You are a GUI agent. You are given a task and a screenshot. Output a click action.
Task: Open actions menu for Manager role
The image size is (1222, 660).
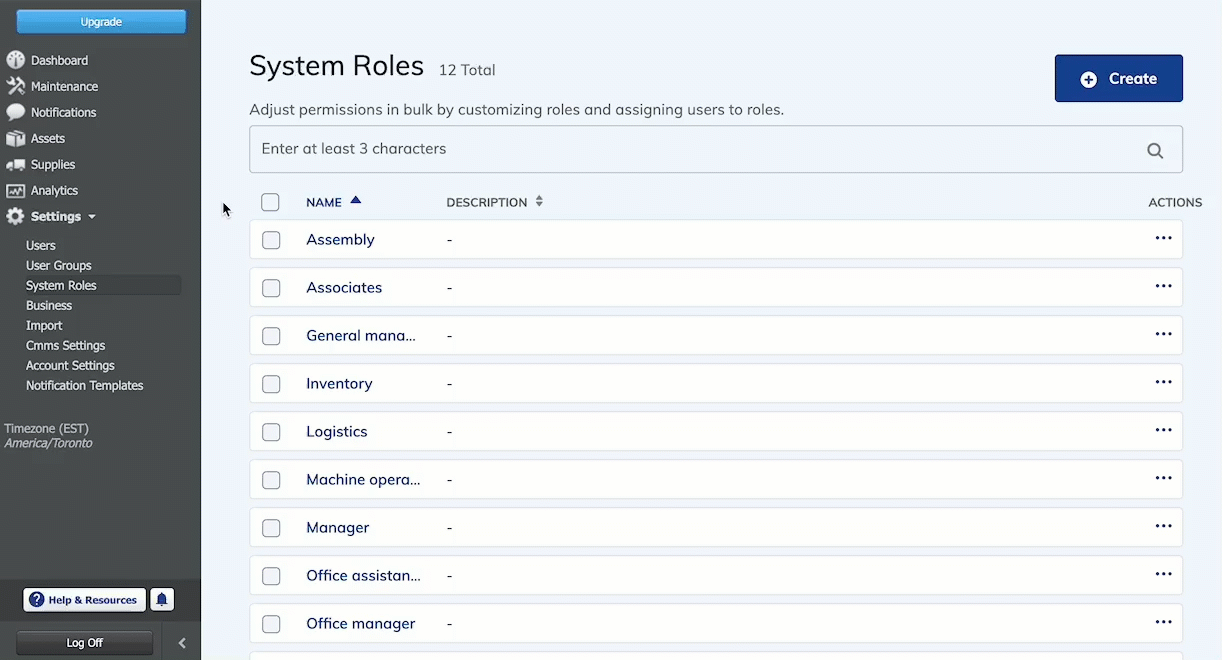click(1163, 526)
